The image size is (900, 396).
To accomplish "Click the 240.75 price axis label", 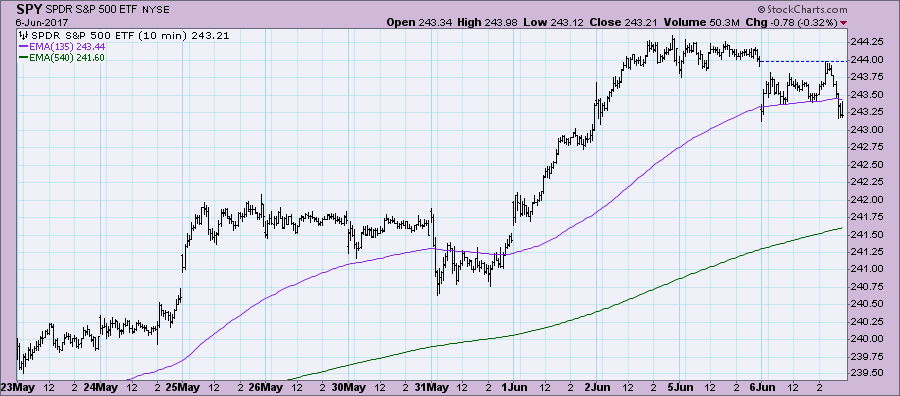I will click(867, 286).
